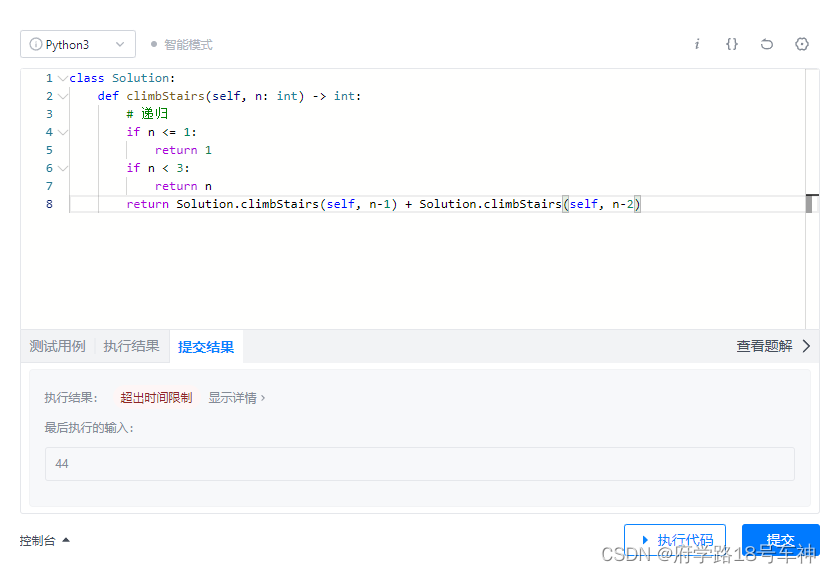Click the 超出时间限制 result label
This screenshot has height=573, width=831.
click(x=156, y=398)
